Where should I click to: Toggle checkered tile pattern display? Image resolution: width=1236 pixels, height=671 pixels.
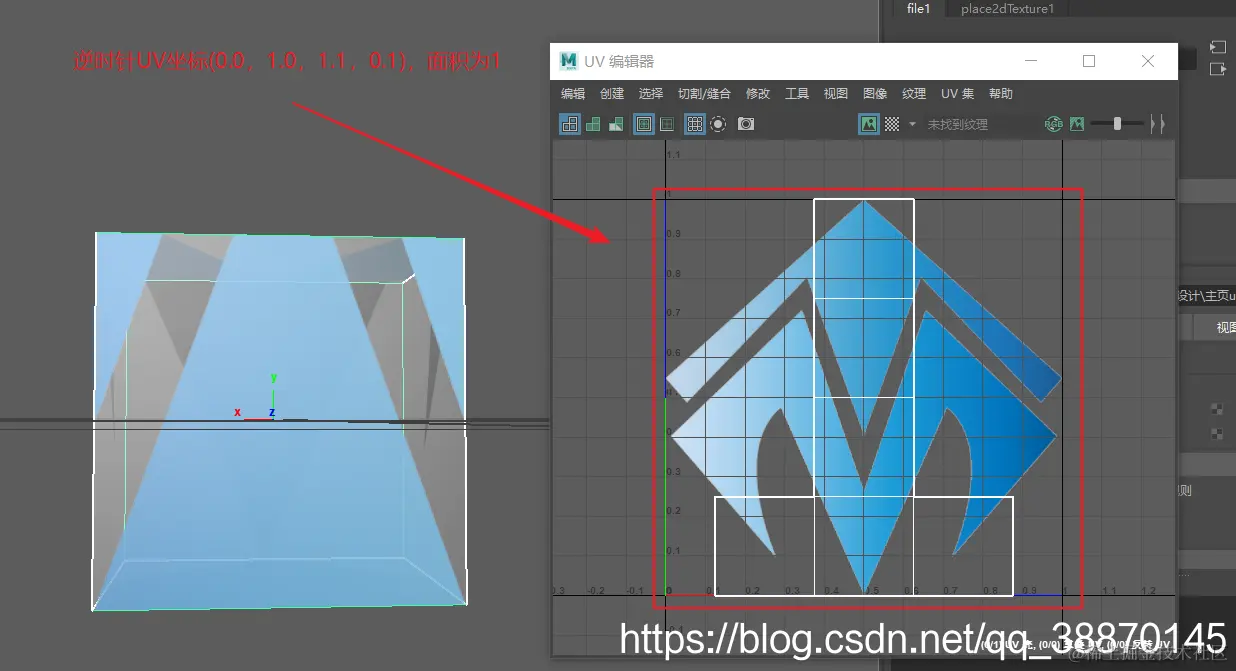892,124
